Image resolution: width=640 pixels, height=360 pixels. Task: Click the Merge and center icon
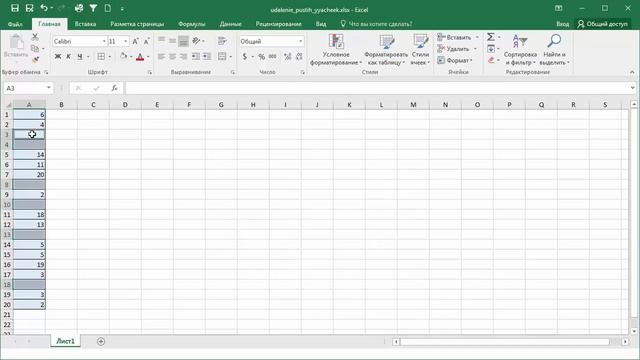tap(222, 56)
